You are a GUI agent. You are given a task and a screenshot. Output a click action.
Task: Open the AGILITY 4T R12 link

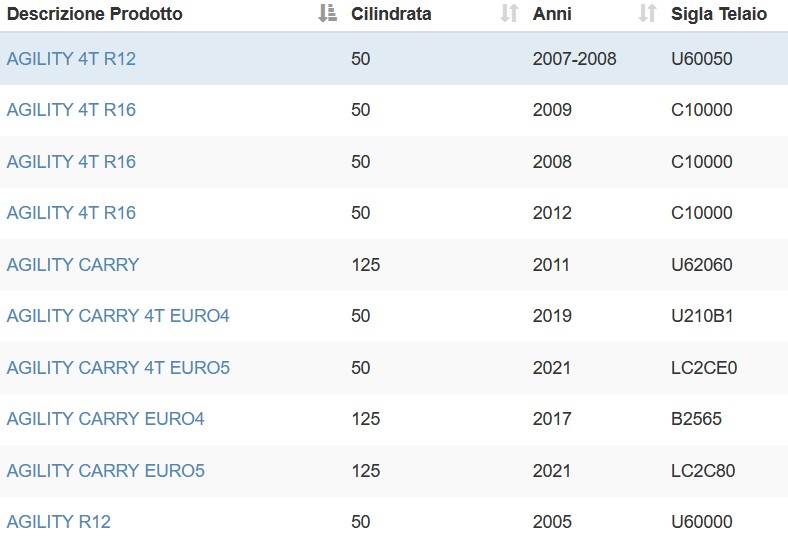[71, 59]
